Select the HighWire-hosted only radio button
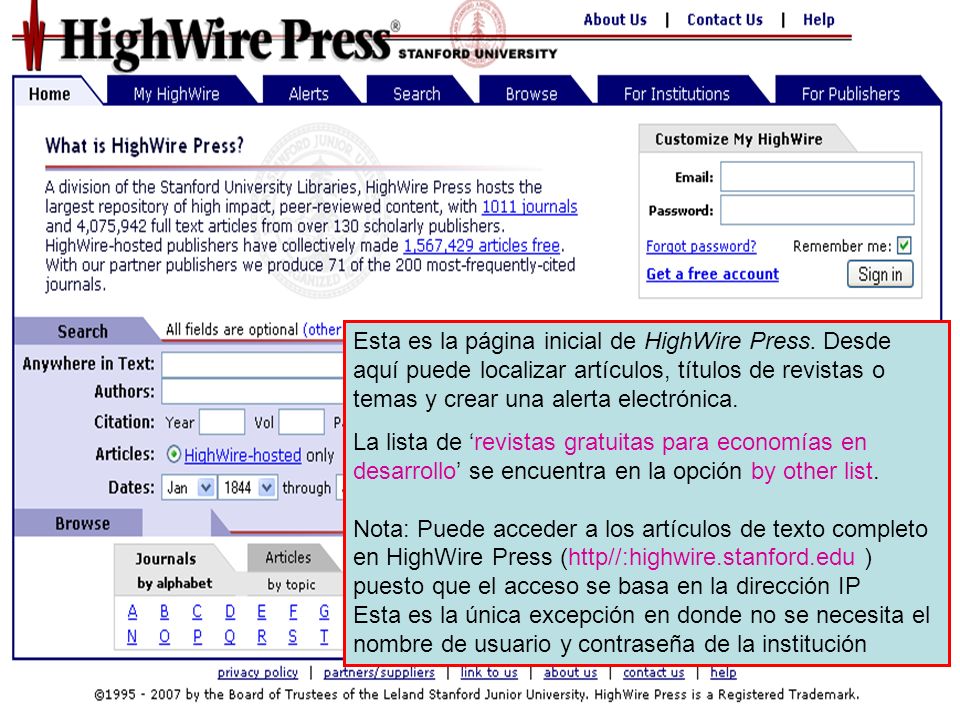 point(174,454)
